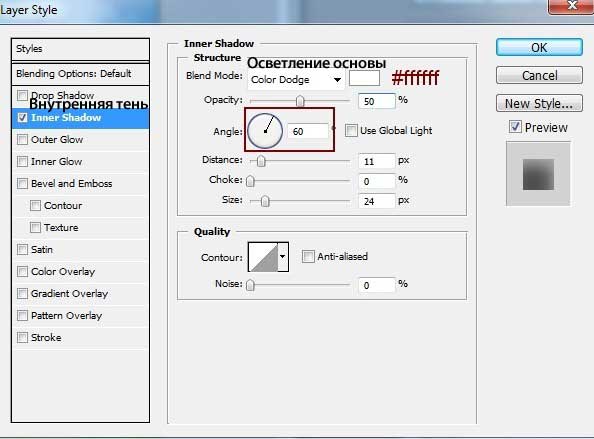
Task: Click the Noise value field
Action: tap(377, 285)
